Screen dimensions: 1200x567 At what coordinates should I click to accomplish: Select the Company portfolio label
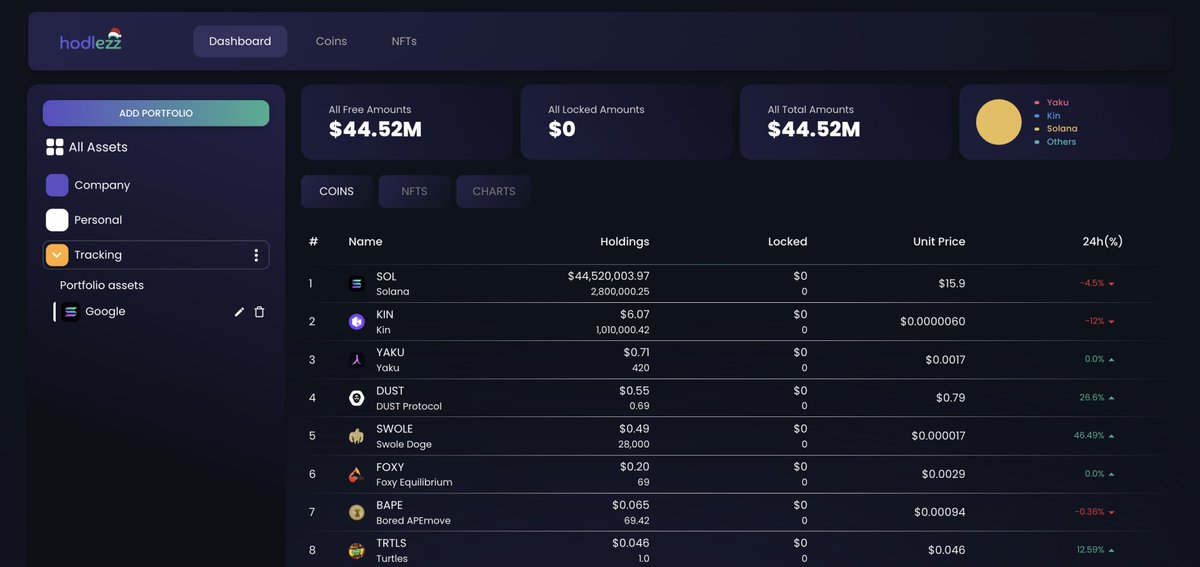pos(102,185)
